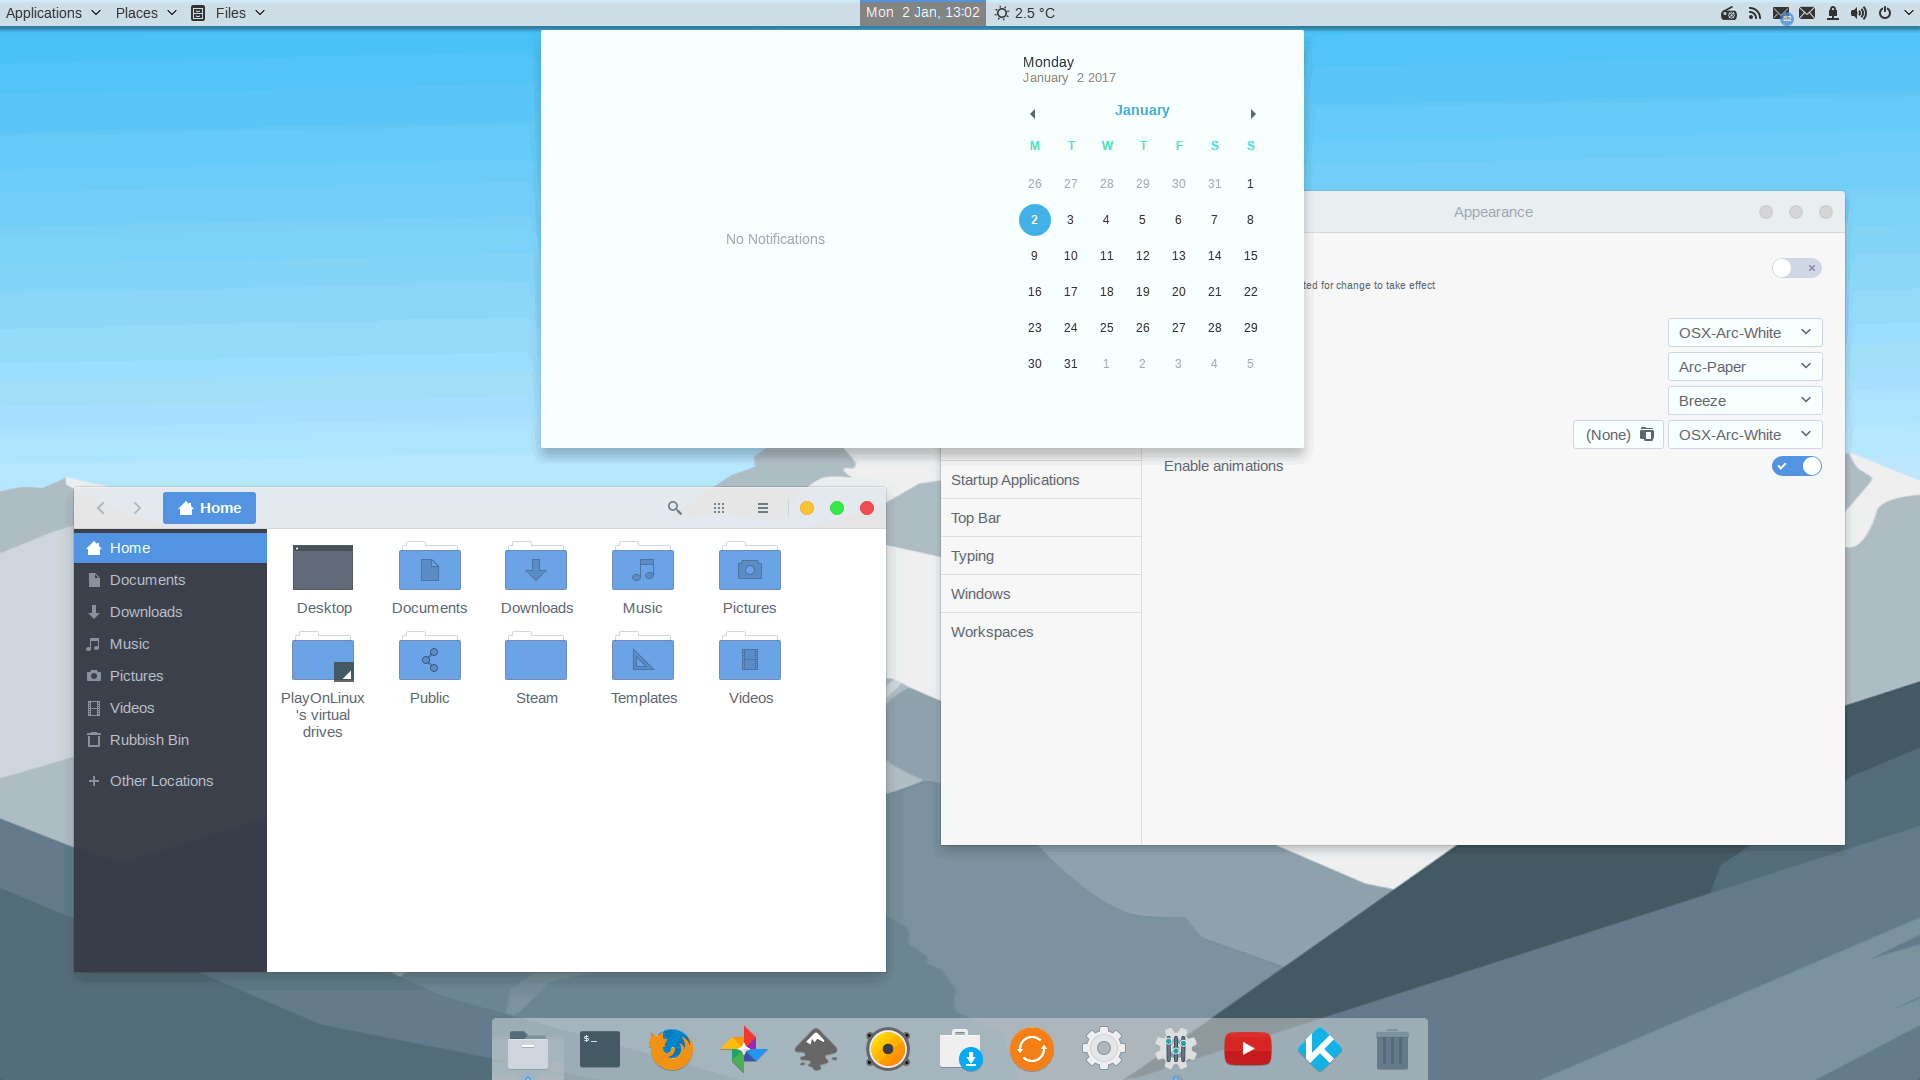Select Startup Applications menu item
This screenshot has width=1920, height=1080.
pos(1014,479)
